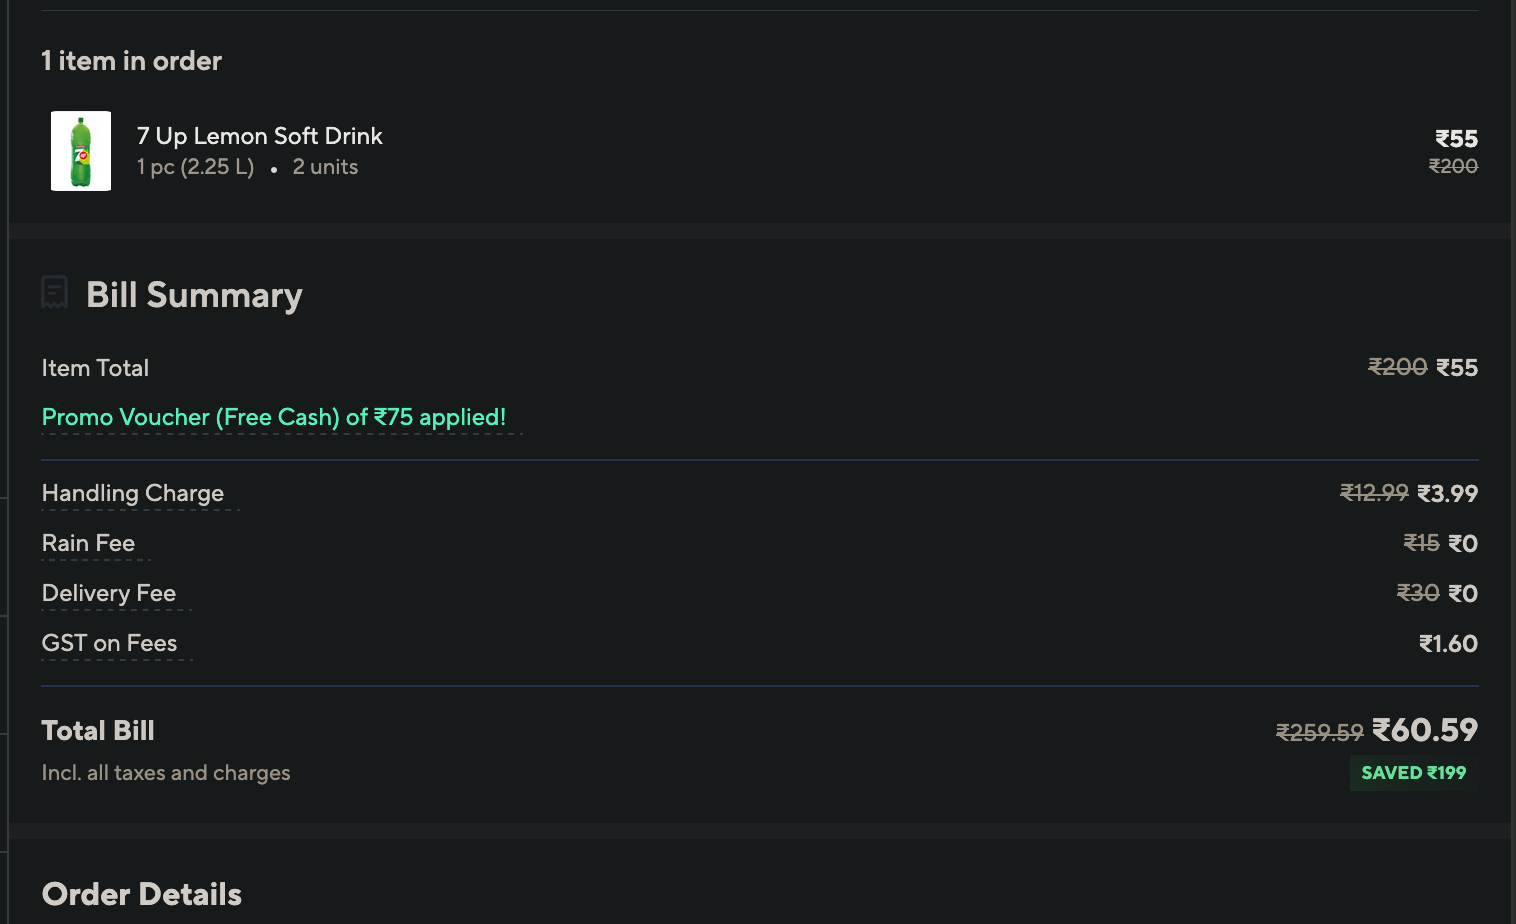This screenshot has height=924, width=1516.
Task: Show Delivery Fee explanation
Action: pos(109,593)
